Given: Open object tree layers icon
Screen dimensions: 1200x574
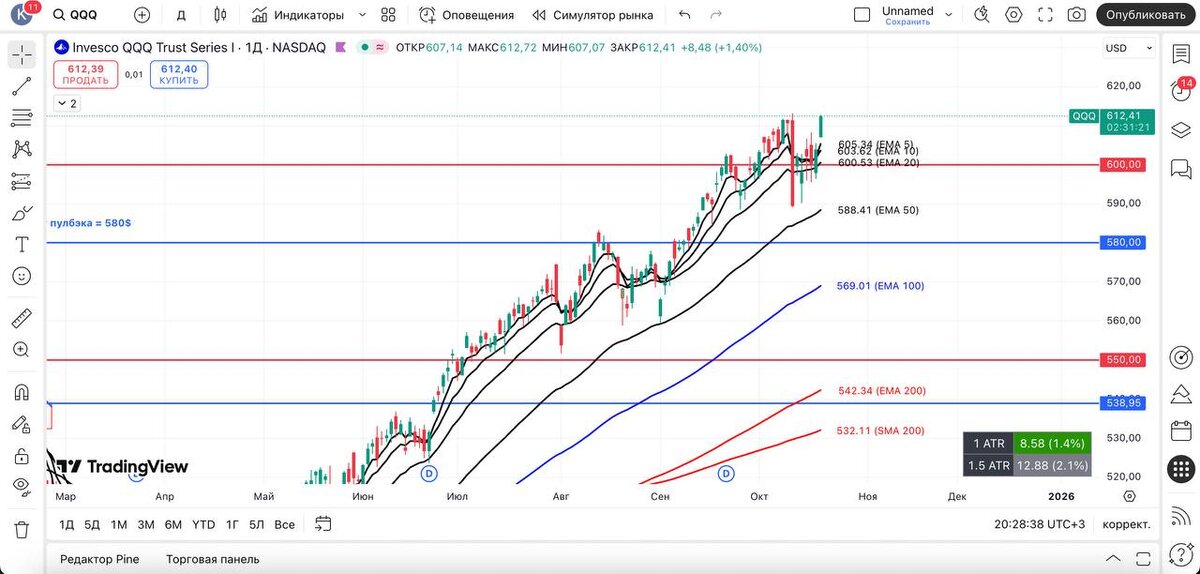Looking at the screenshot, I should coord(1182,129).
